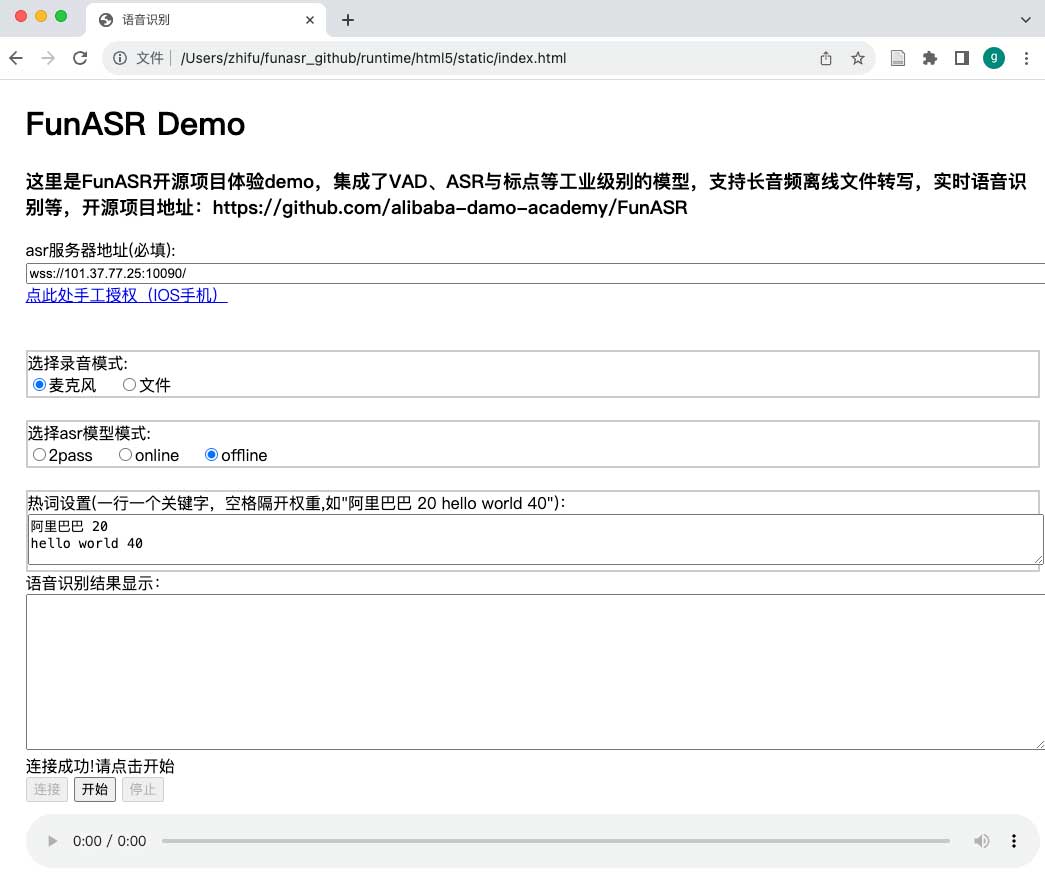Toggle the browser side panel icon
Viewport: 1045px width, 895px height.
[962, 58]
